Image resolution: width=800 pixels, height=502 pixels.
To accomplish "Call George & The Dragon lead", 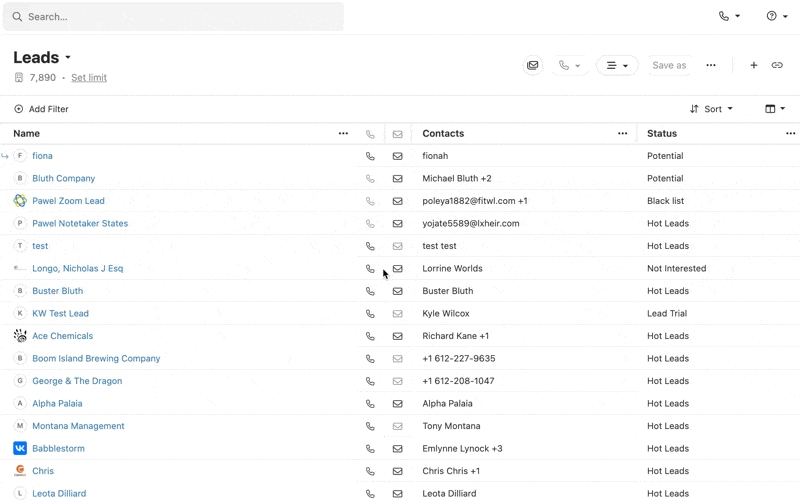I will click(x=370, y=381).
